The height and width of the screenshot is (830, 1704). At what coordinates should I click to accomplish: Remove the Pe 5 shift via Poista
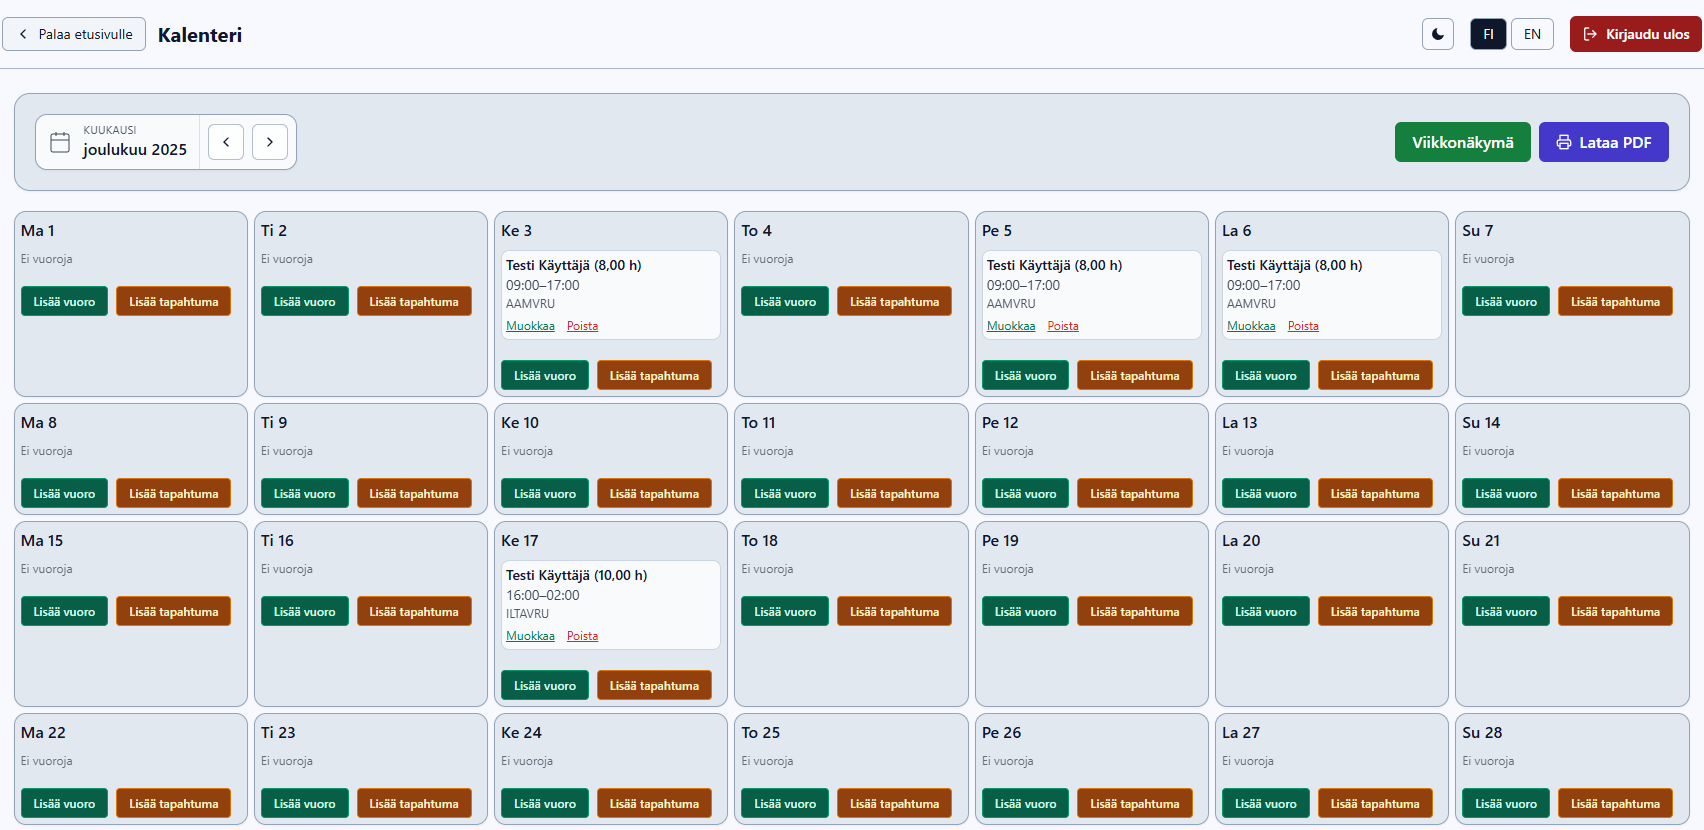(x=1062, y=326)
